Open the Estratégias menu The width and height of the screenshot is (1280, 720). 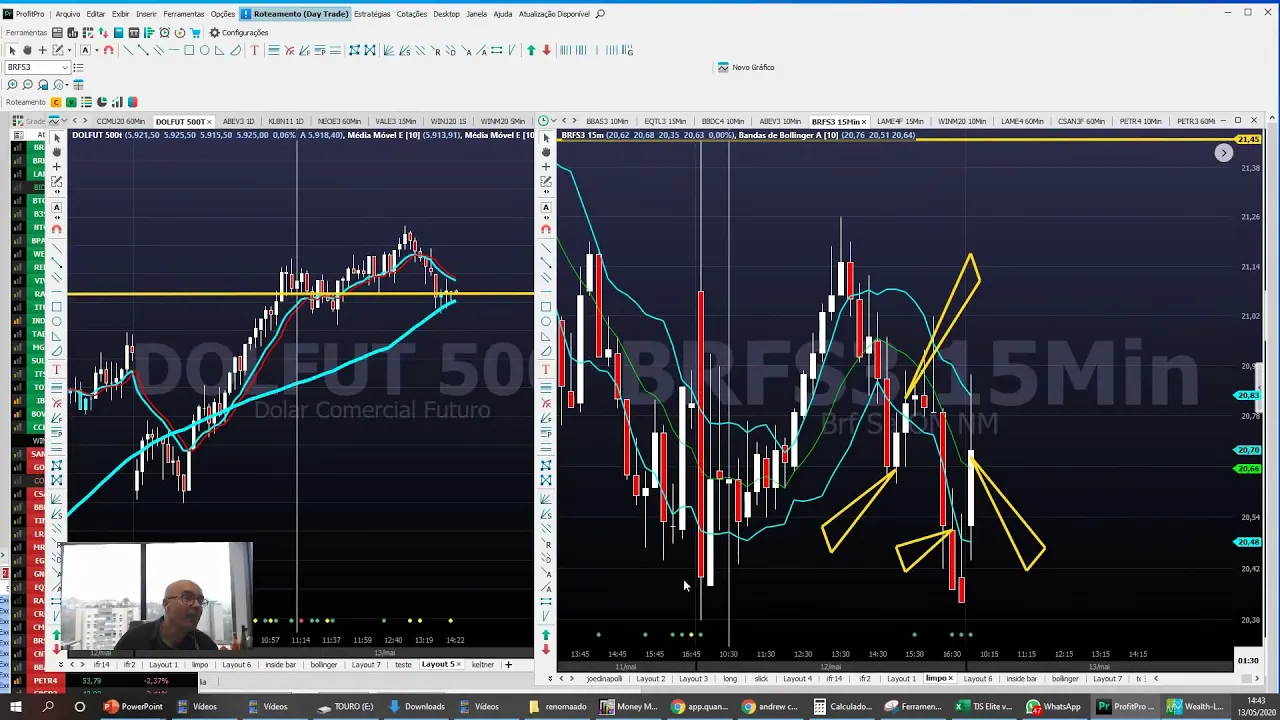pos(372,14)
